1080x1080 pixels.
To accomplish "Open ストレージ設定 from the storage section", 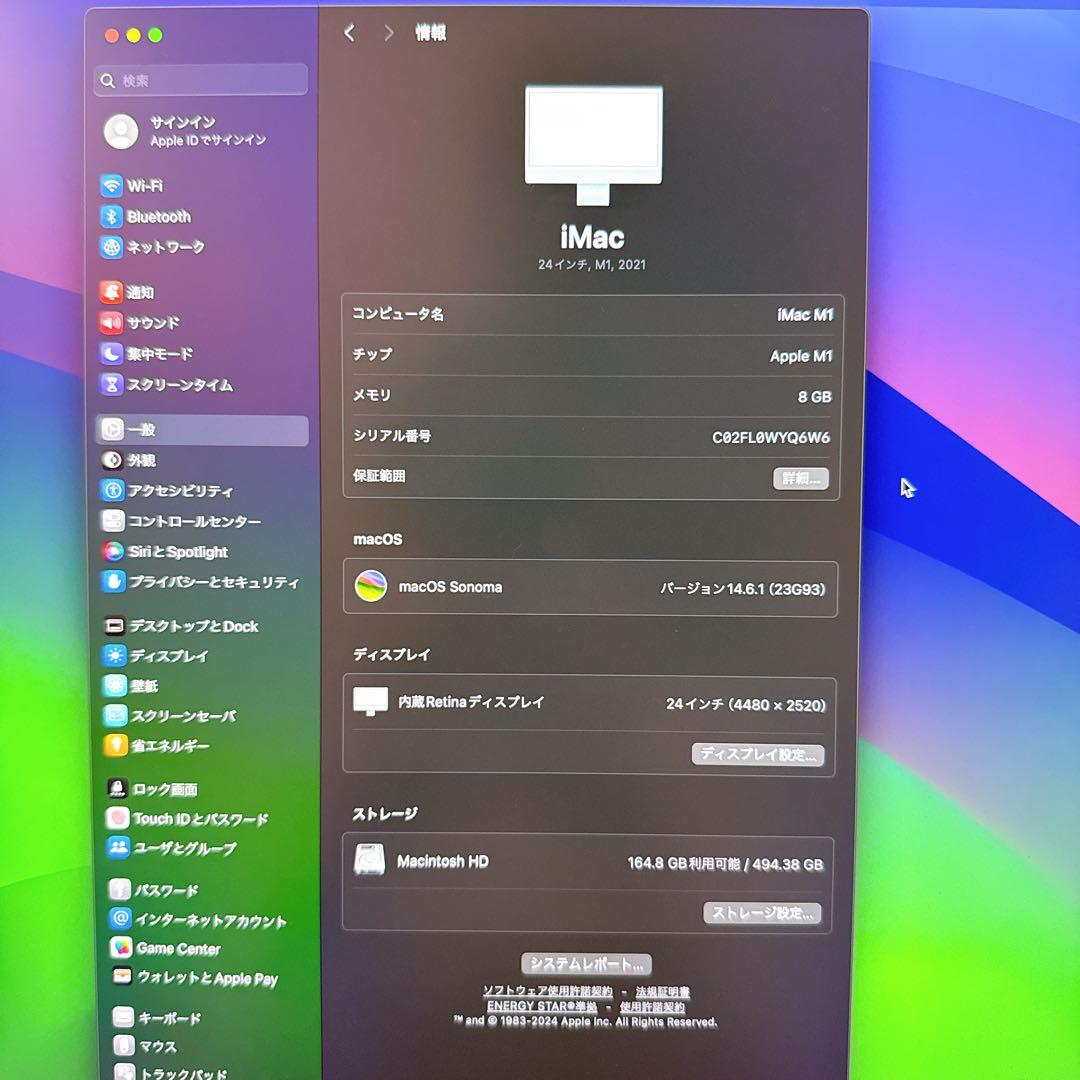I will pos(762,913).
